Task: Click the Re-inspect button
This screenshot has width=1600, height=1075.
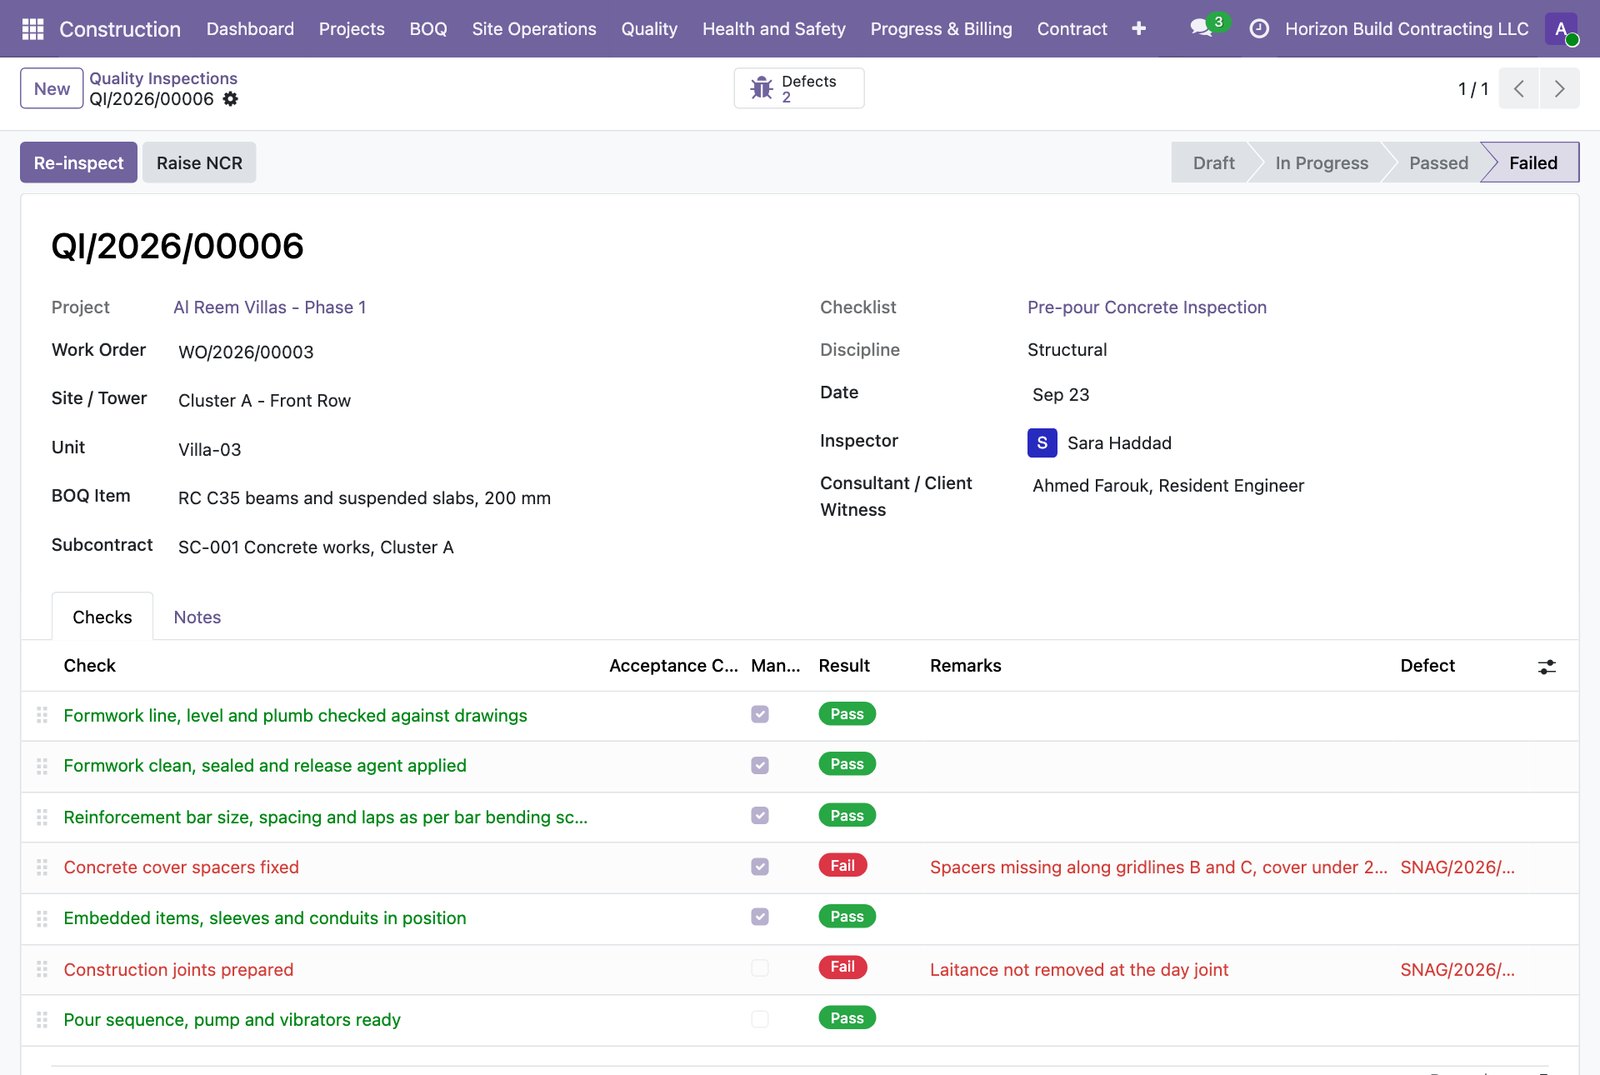Action: click(x=79, y=163)
